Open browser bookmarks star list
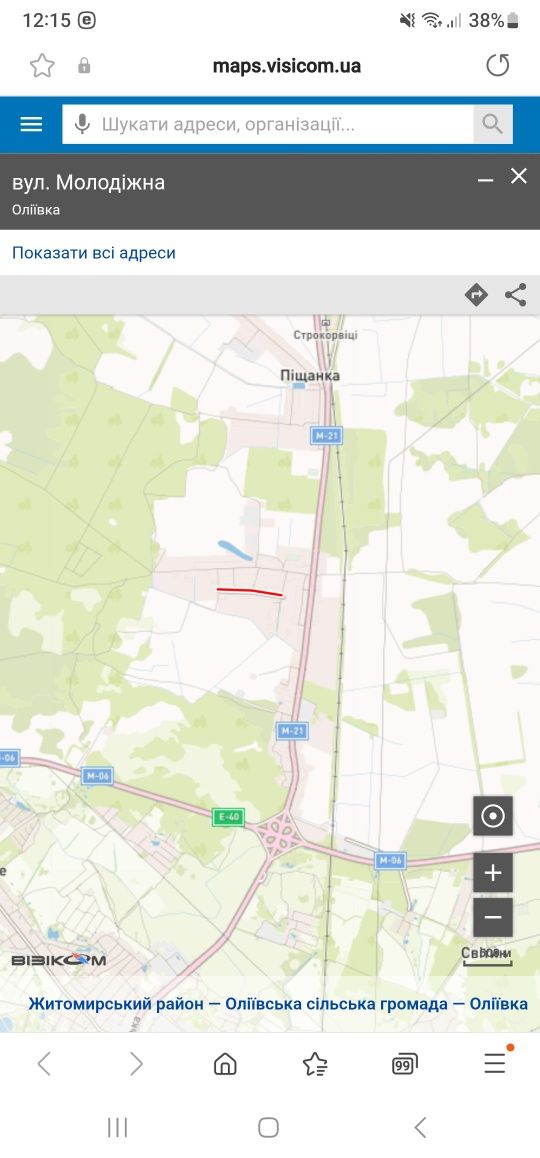This screenshot has height=1158, width=540. [x=315, y=1063]
